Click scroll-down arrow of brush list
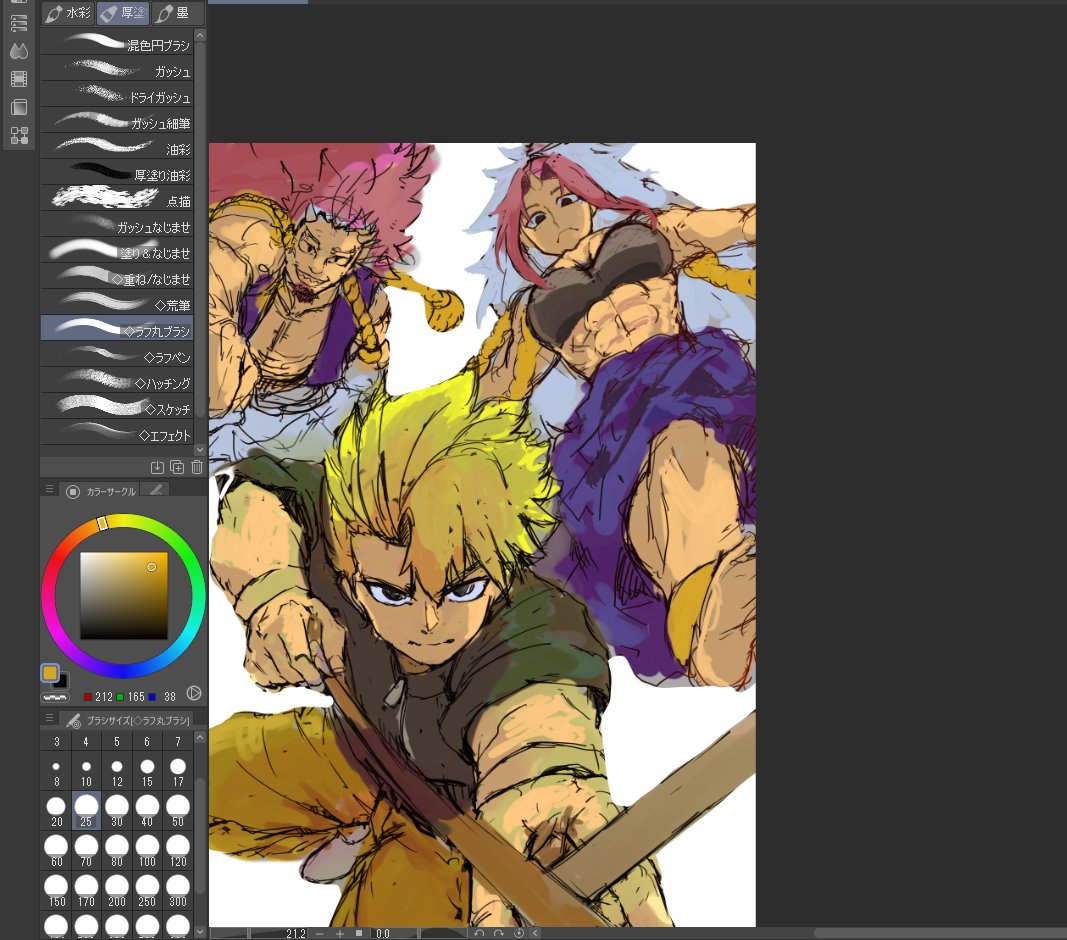This screenshot has width=1067, height=940. pyautogui.click(x=200, y=450)
